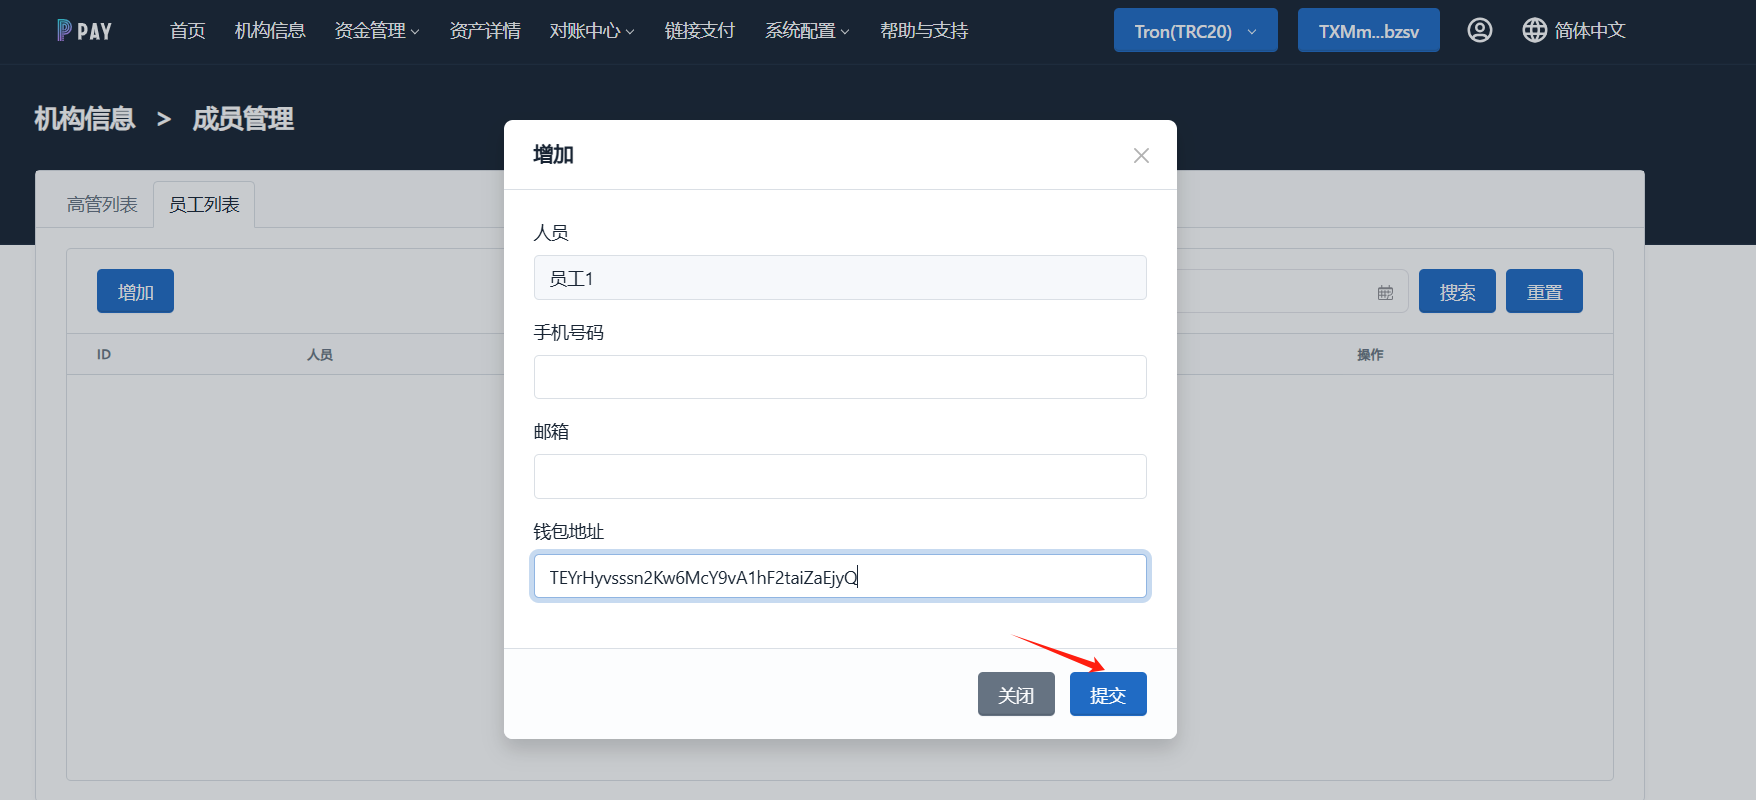Expand the 系统配置 menu
This screenshot has height=800, width=1756.
807,31
